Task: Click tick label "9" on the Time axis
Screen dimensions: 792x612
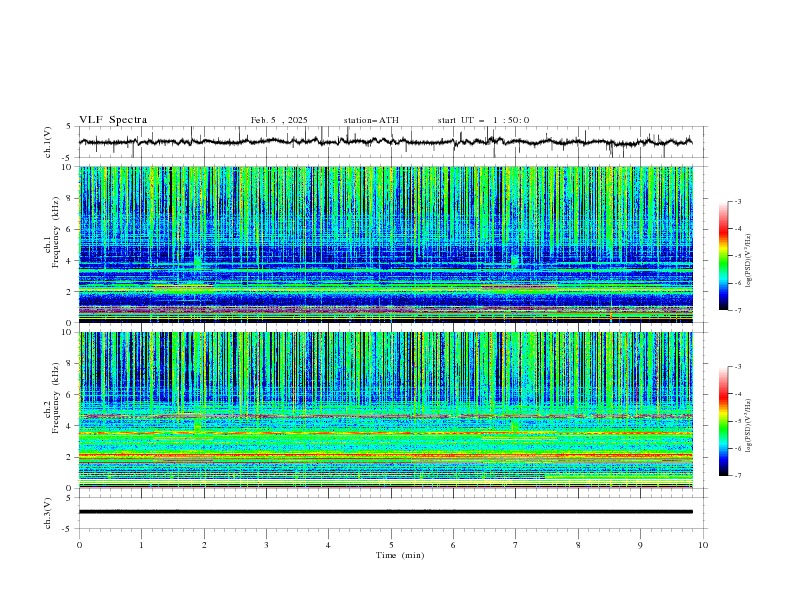Action: 640,545
